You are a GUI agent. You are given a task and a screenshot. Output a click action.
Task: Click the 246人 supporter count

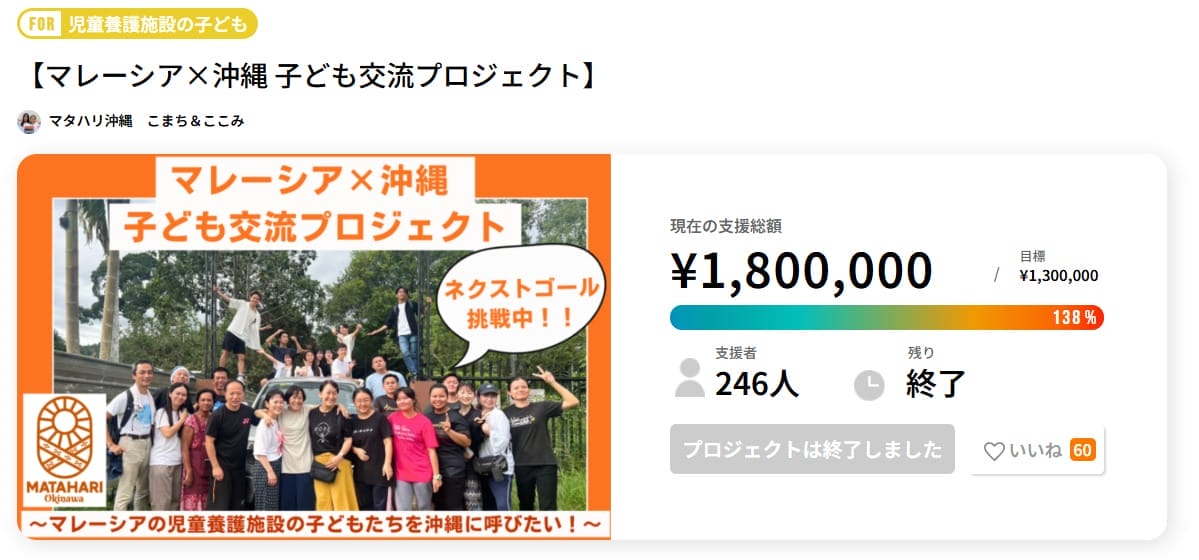(757, 383)
